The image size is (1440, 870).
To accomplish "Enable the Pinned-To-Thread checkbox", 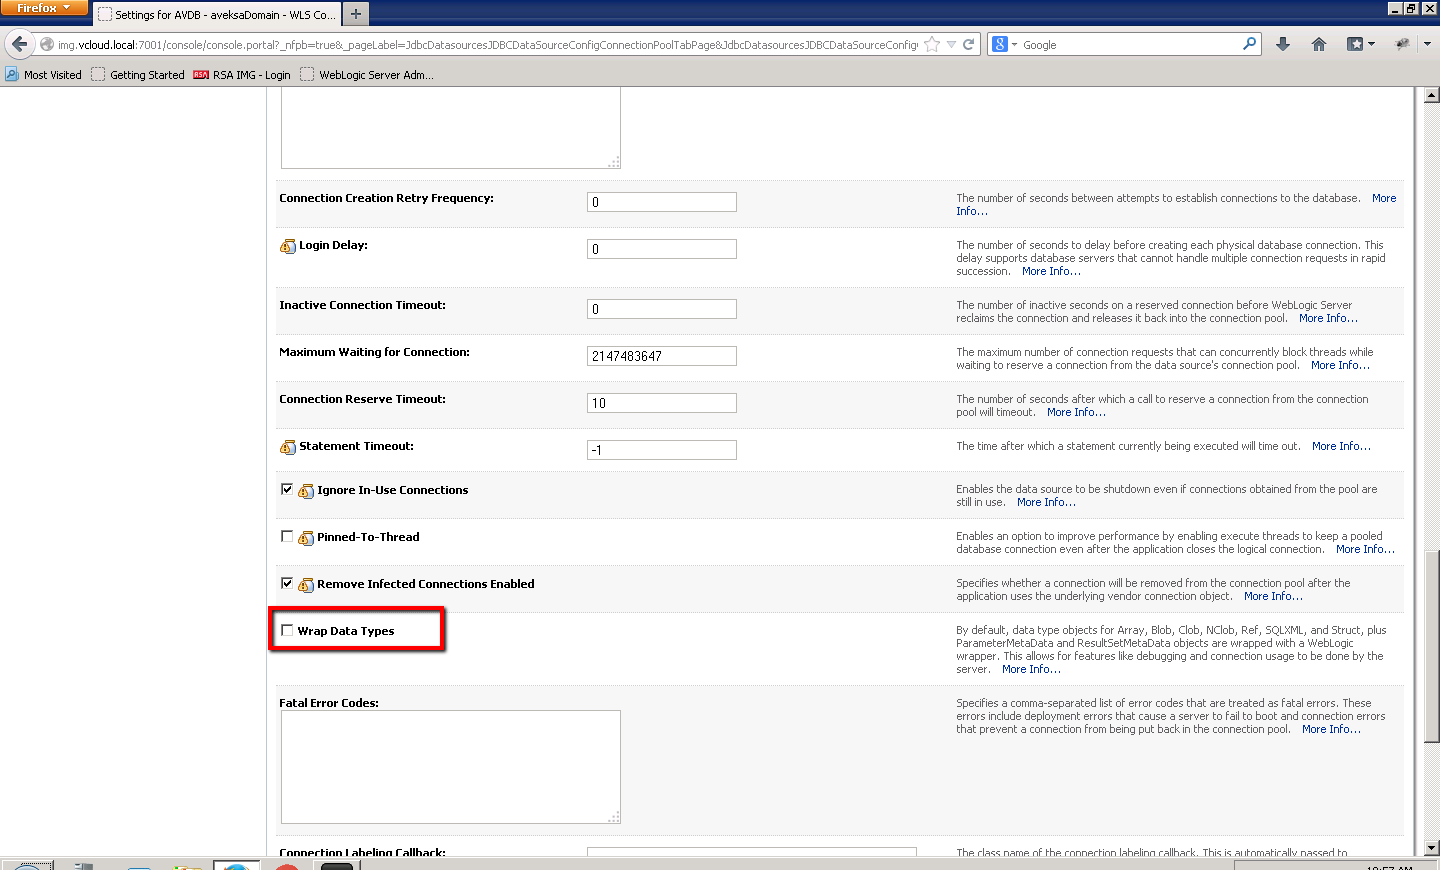I will [287, 536].
